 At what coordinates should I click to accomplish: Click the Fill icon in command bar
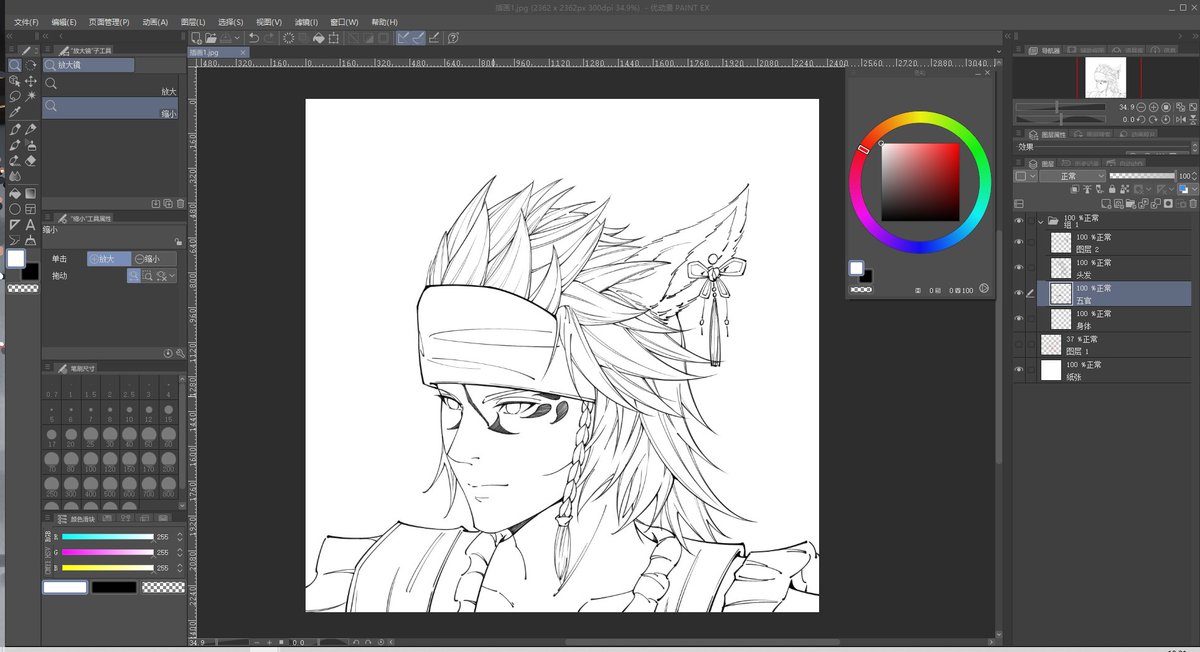pyautogui.click(x=318, y=38)
